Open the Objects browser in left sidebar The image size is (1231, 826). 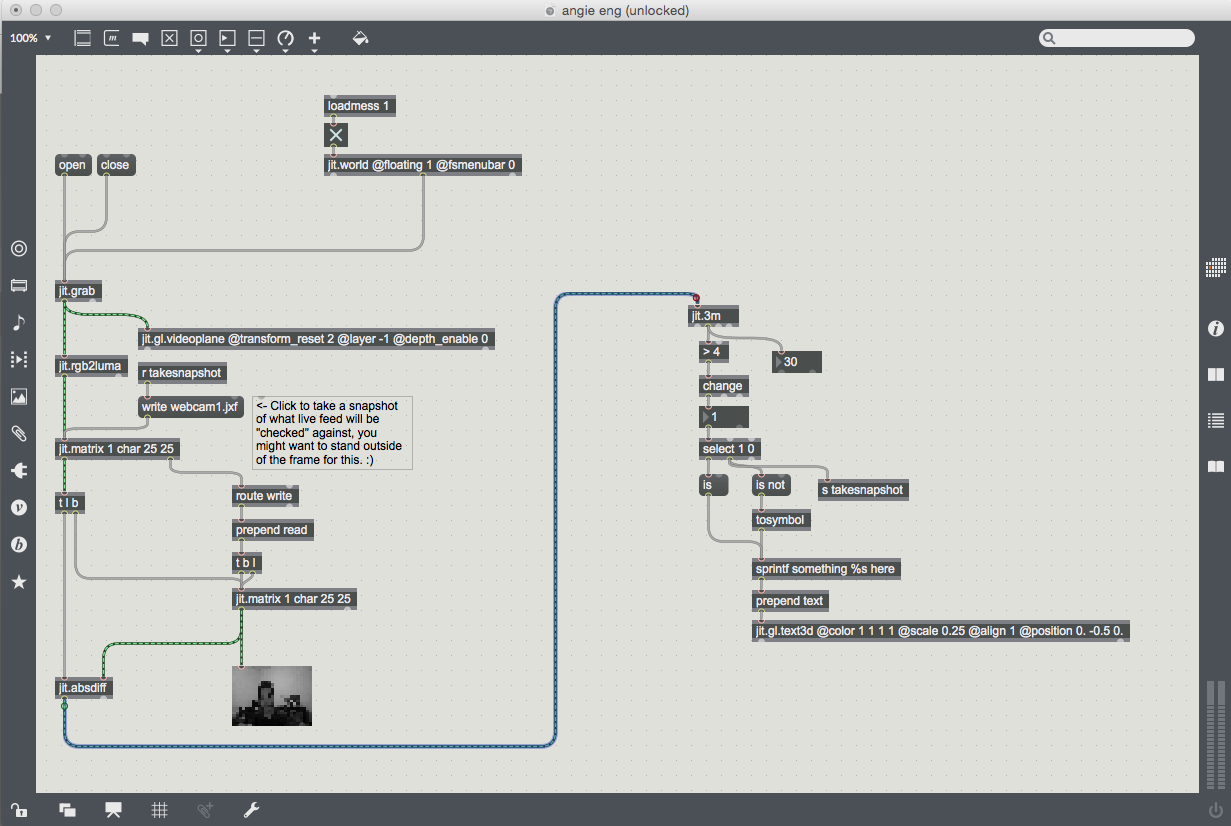(x=18, y=248)
